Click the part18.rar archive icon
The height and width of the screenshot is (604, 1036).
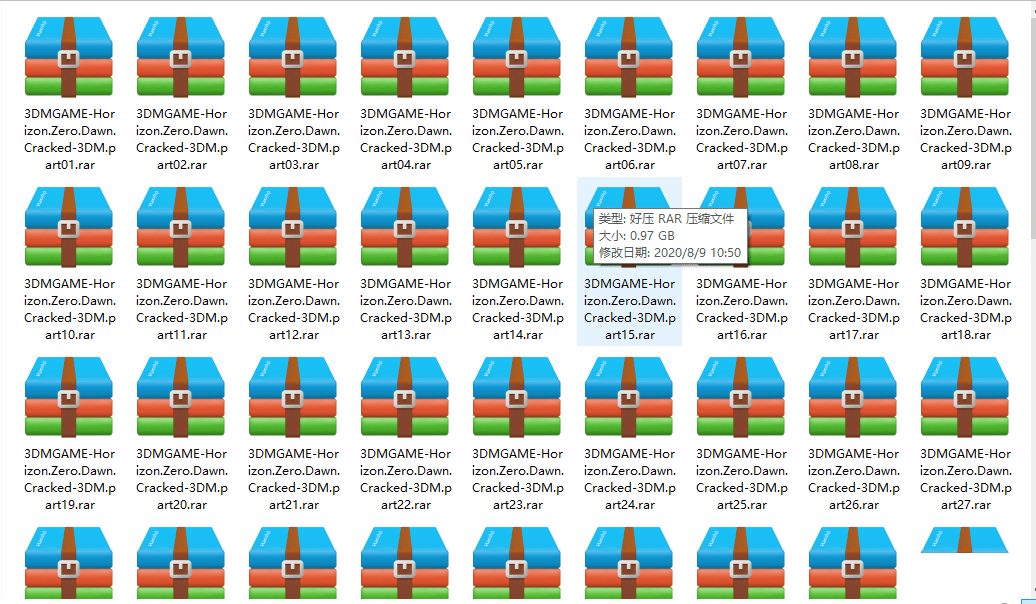coord(965,227)
